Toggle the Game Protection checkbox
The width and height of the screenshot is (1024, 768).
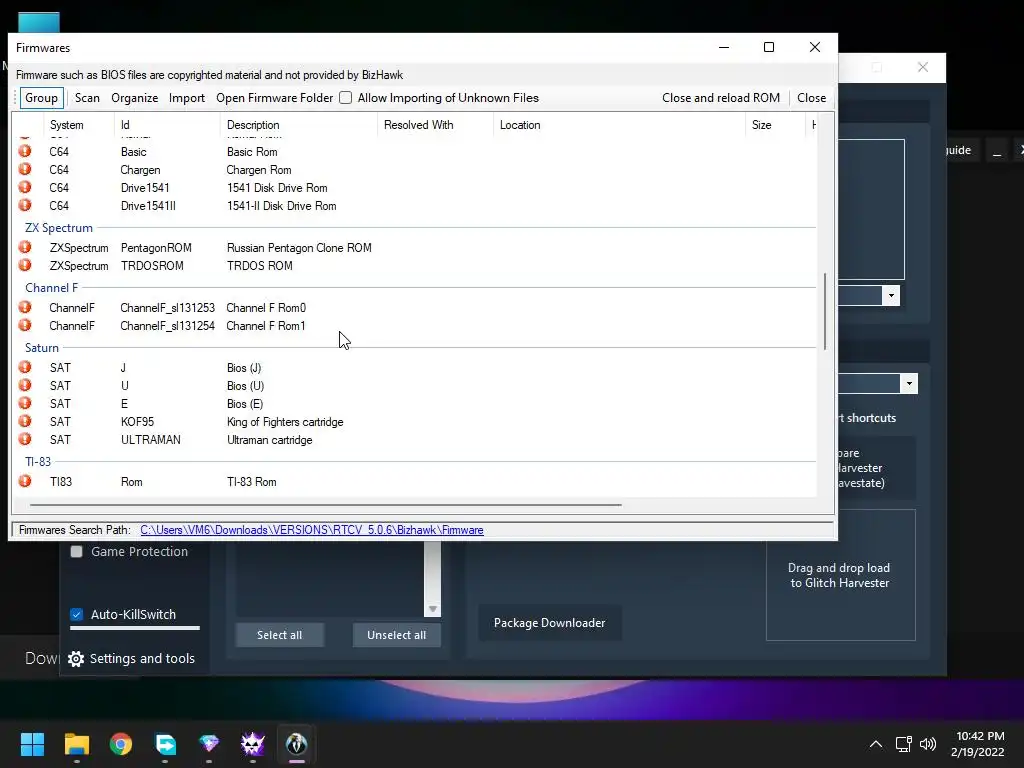coord(76,552)
